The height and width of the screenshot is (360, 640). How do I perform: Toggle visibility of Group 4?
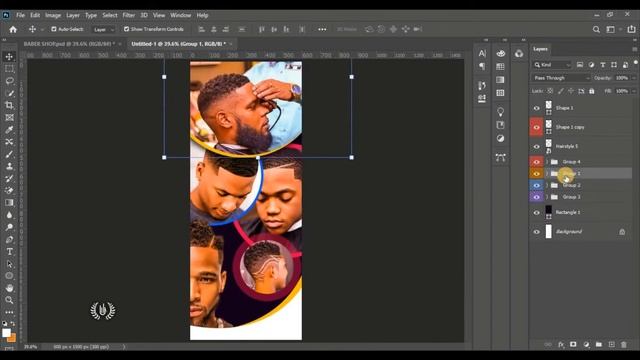536,162
